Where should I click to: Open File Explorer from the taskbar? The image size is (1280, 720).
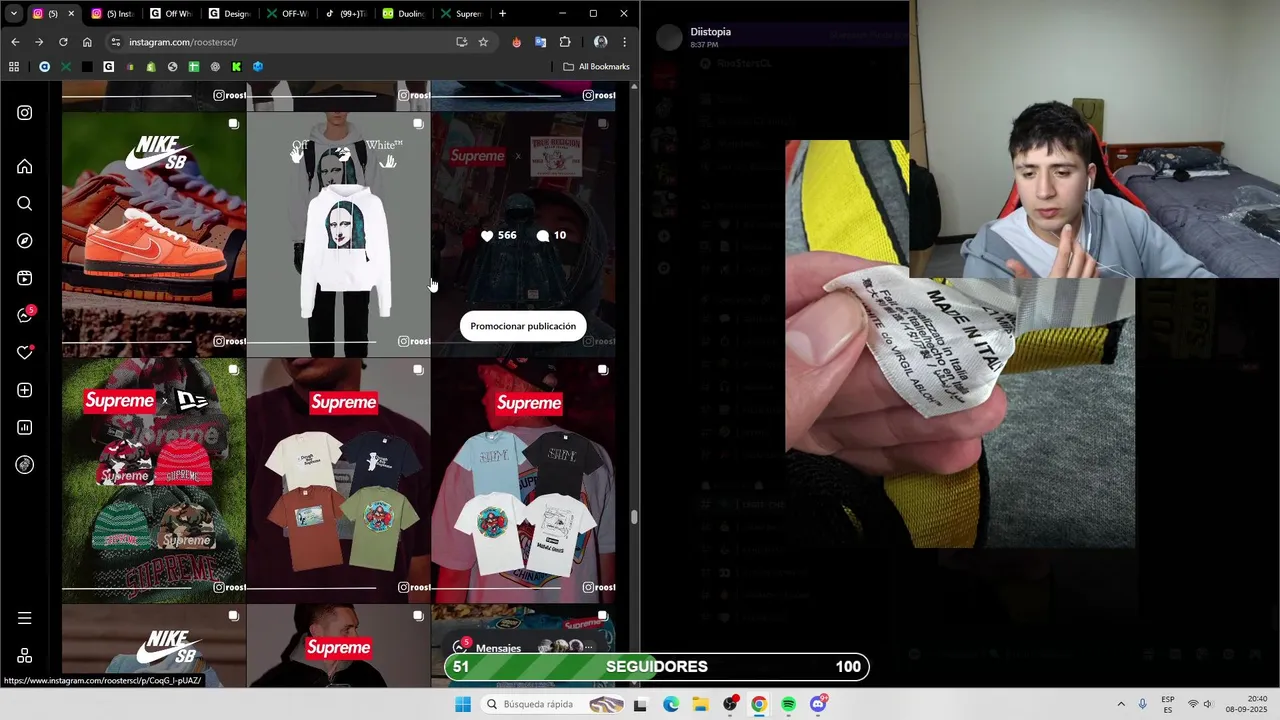pyautogui.click(x=700, y=704)
